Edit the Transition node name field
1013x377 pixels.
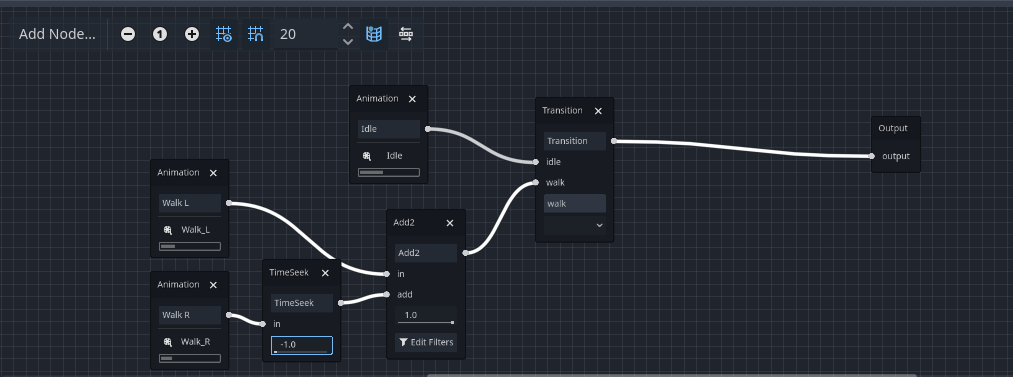tap(575, 141)
